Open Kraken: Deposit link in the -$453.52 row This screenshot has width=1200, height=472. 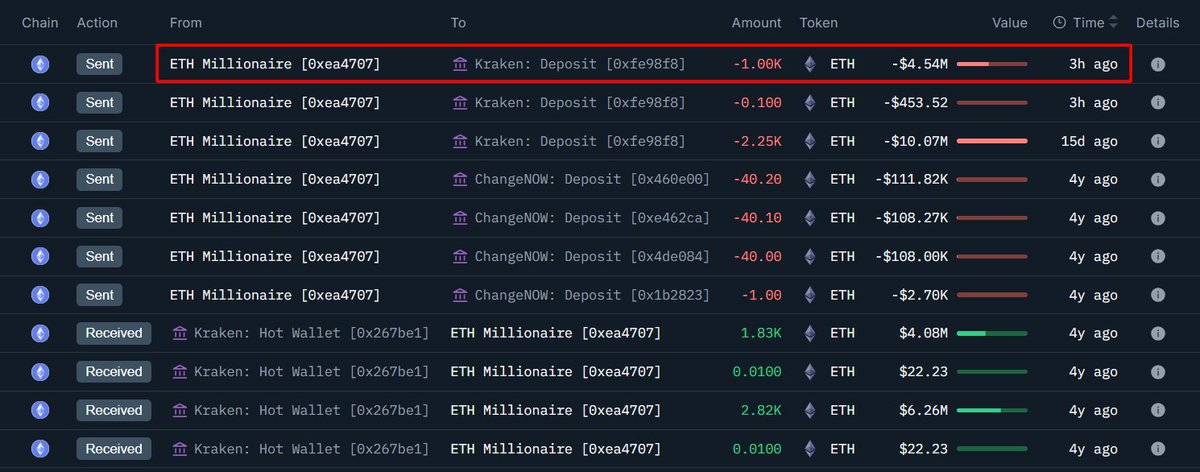[580, 103]
